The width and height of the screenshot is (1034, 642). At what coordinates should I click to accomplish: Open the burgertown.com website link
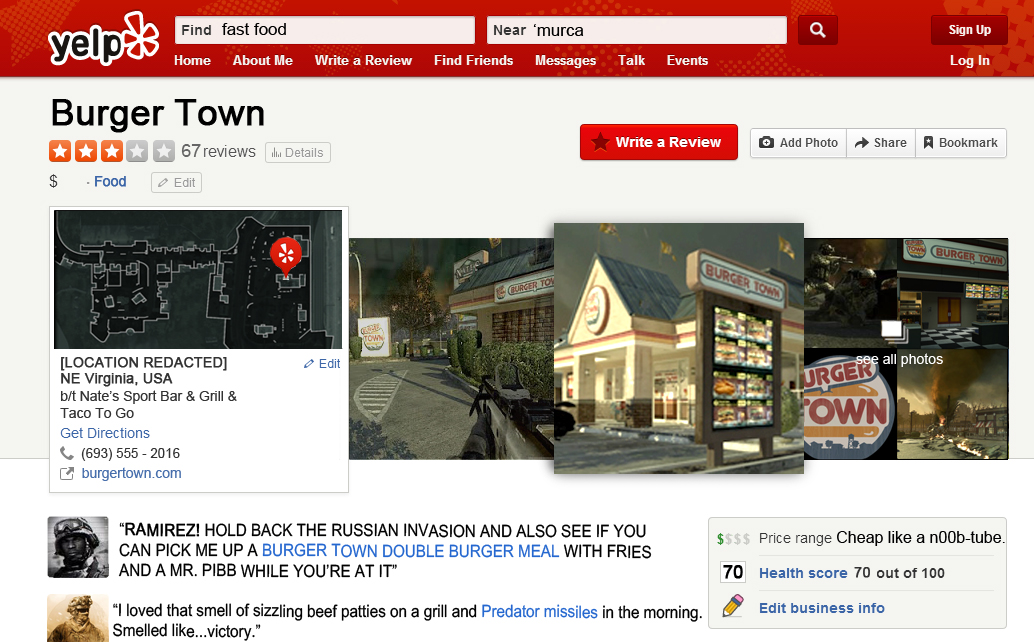tap(131, 473)
